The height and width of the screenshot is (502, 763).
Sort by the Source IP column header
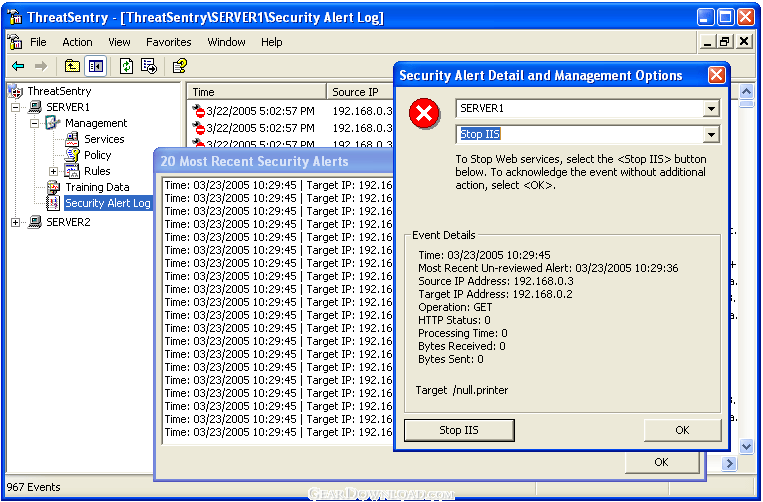[x=360, y=92]
